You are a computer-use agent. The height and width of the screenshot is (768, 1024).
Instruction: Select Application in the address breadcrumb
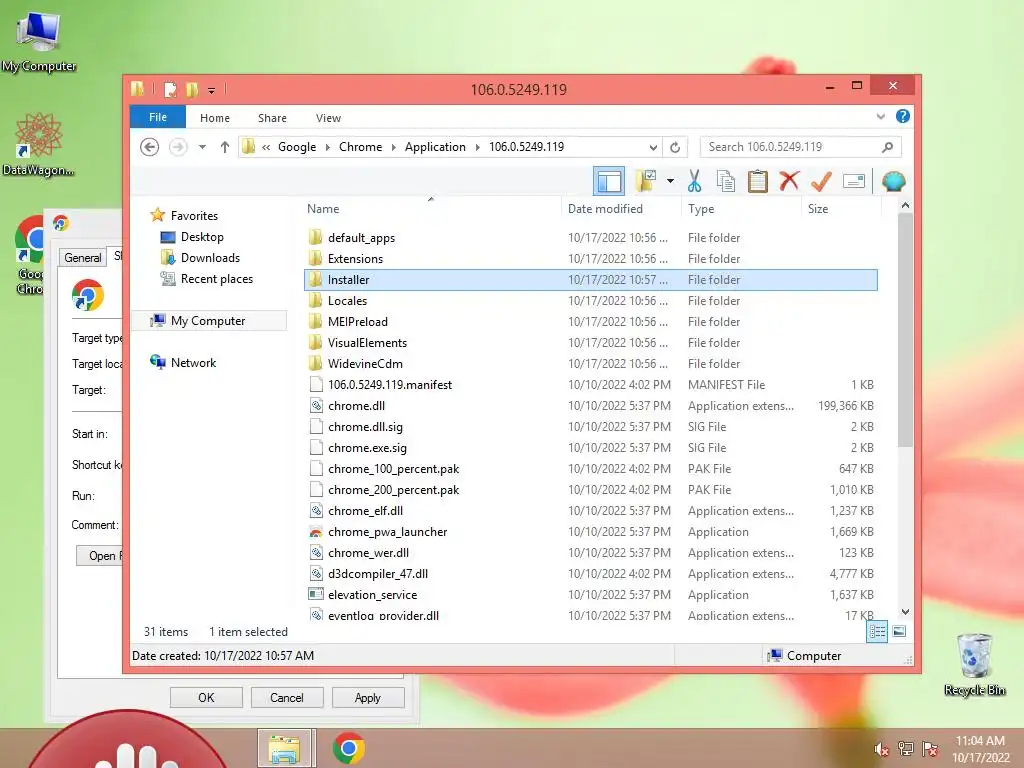pyautogui.click(x=435, y=147)
